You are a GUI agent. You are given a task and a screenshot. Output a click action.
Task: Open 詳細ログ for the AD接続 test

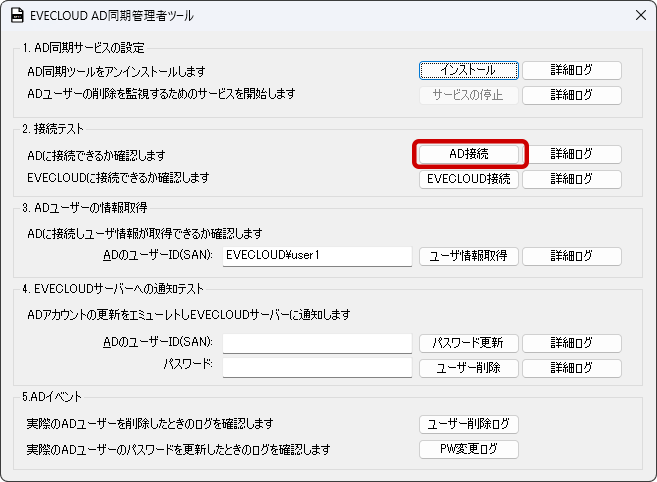coord(571,154)
